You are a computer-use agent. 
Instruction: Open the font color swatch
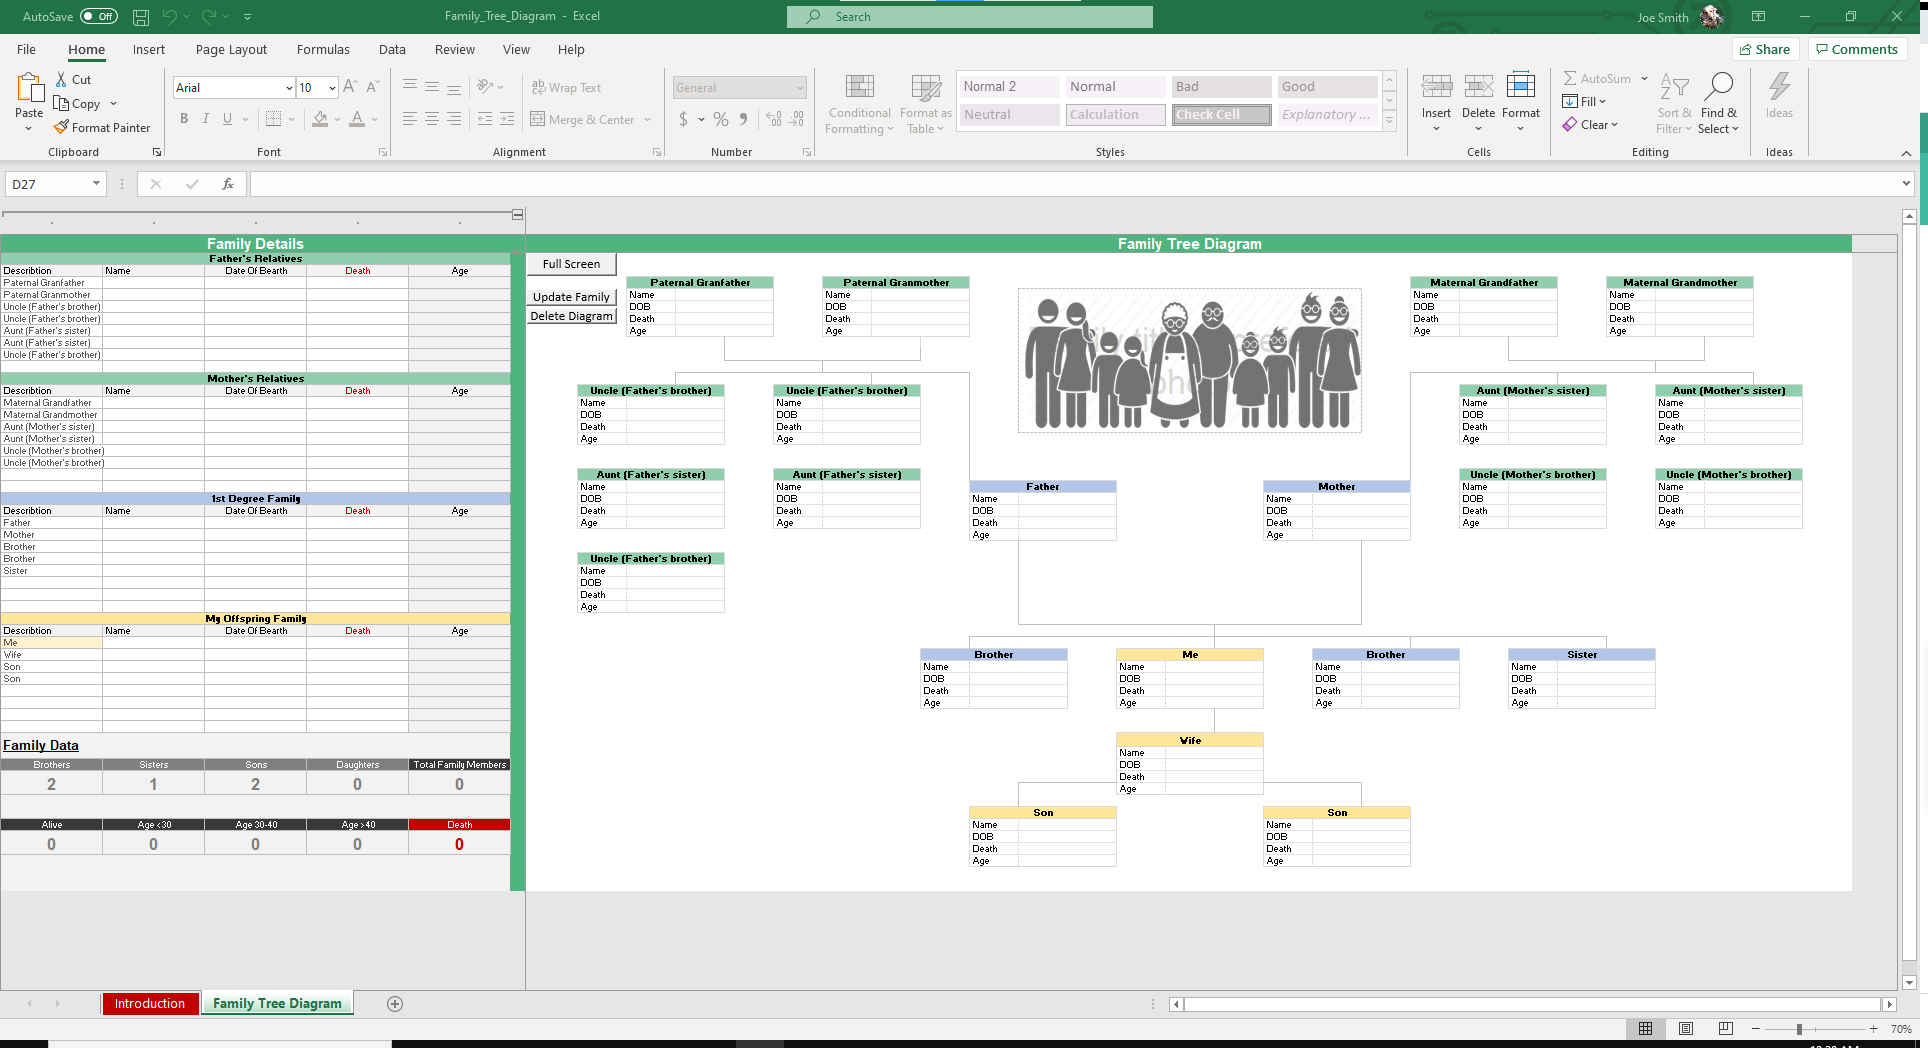357,119
